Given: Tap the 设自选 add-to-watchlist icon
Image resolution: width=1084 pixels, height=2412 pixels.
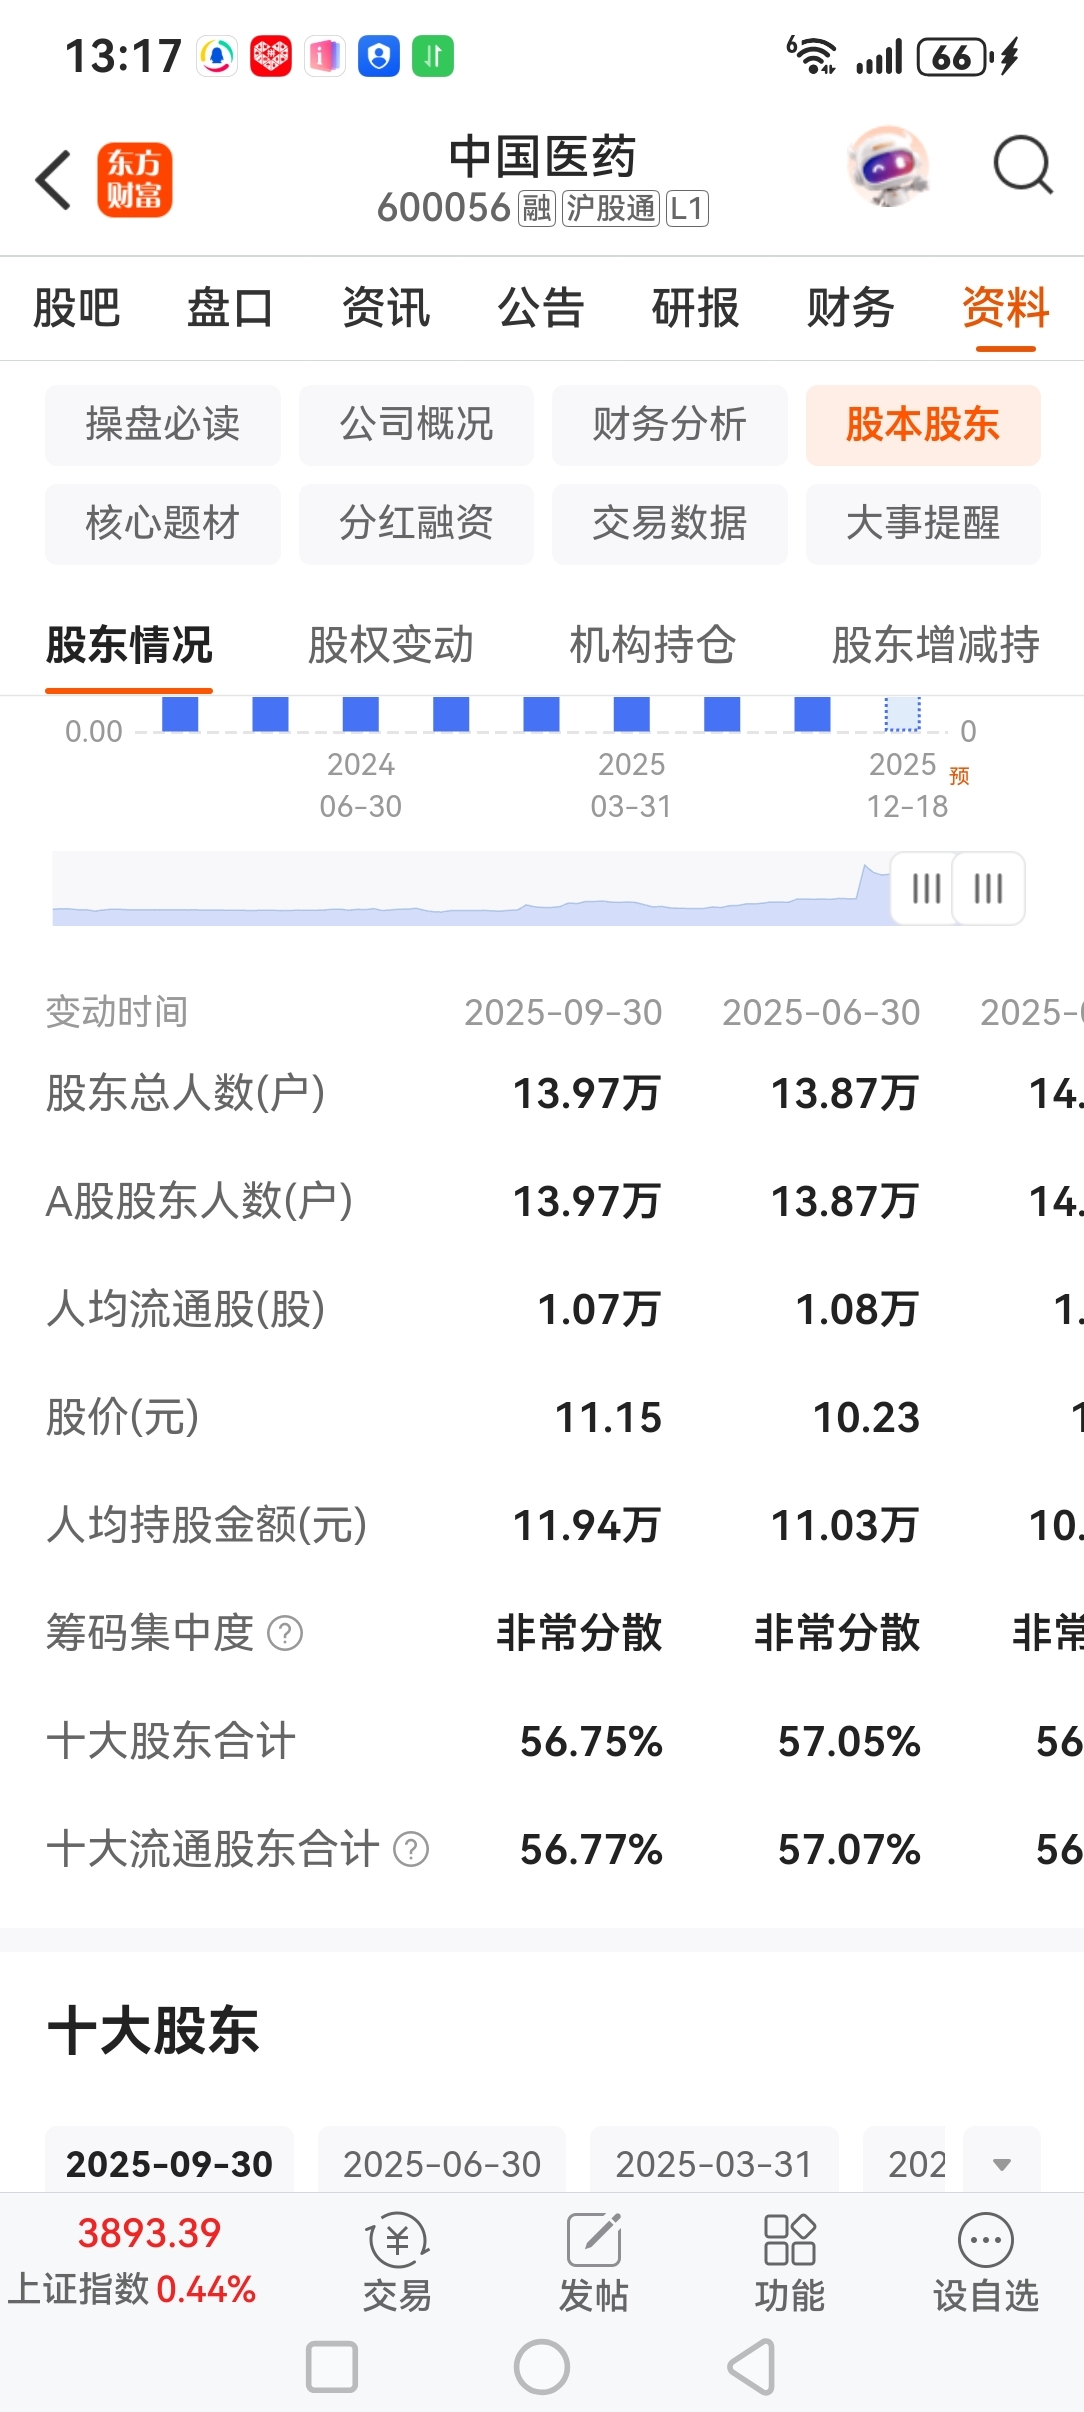Looking at the screenshot, I should click(986, 2262).
